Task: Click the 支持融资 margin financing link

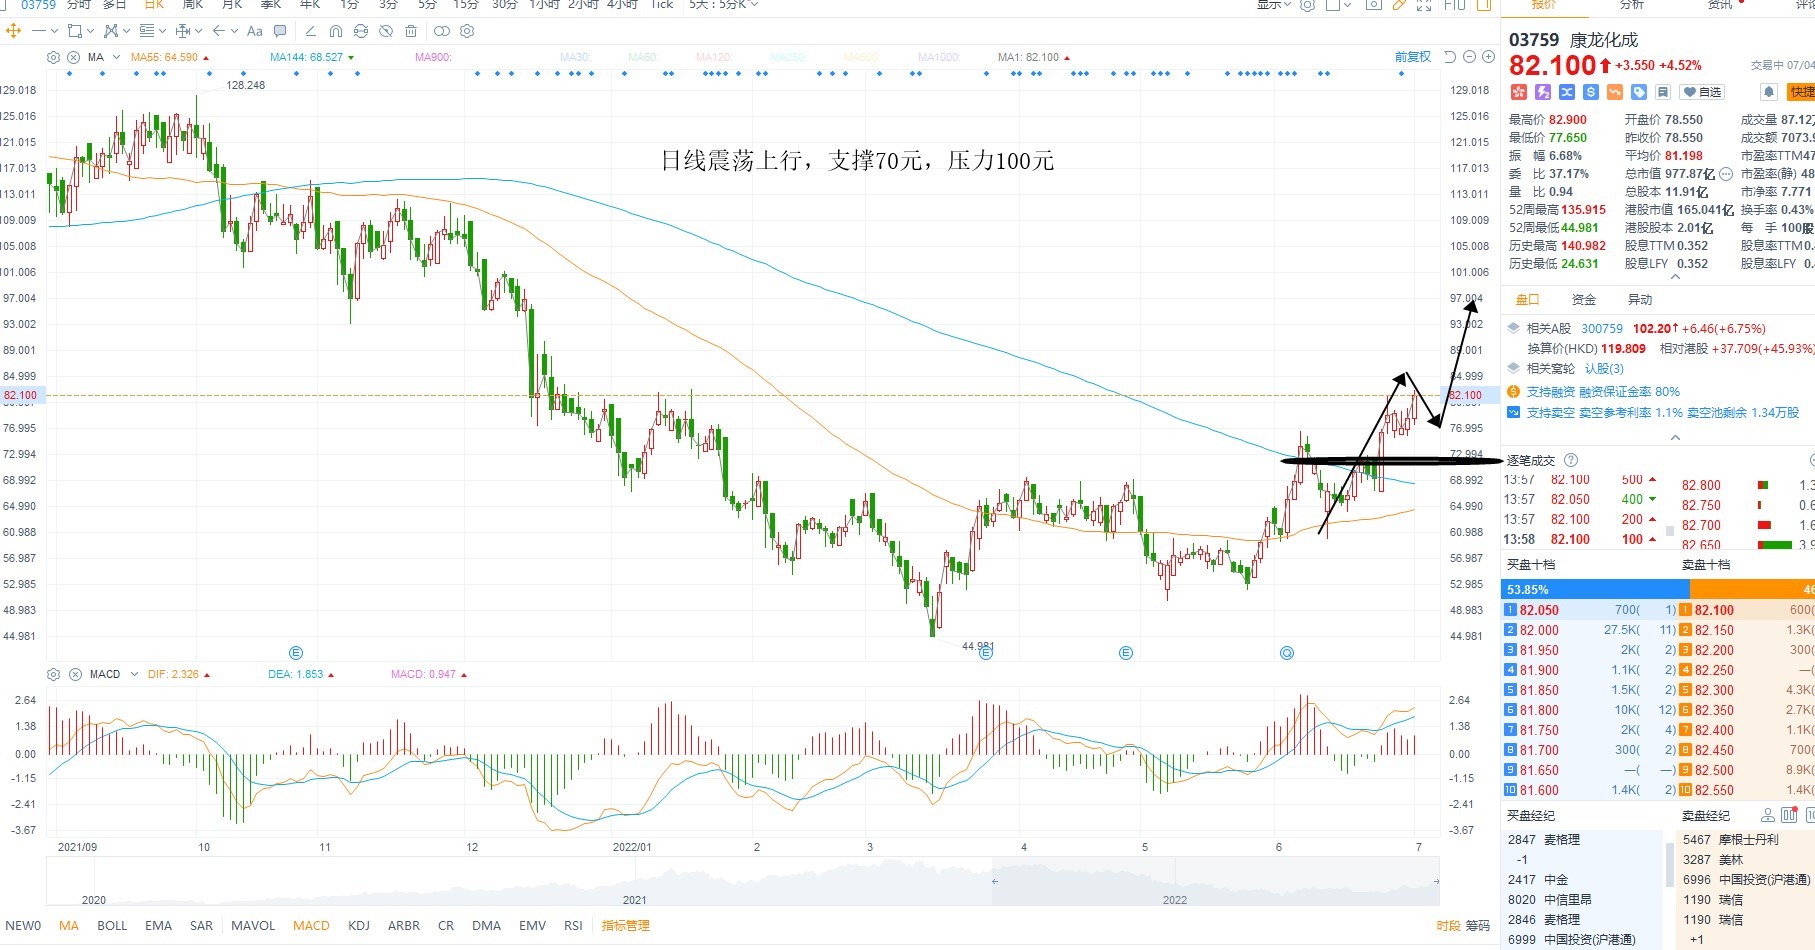Action: coord(1603,391)
